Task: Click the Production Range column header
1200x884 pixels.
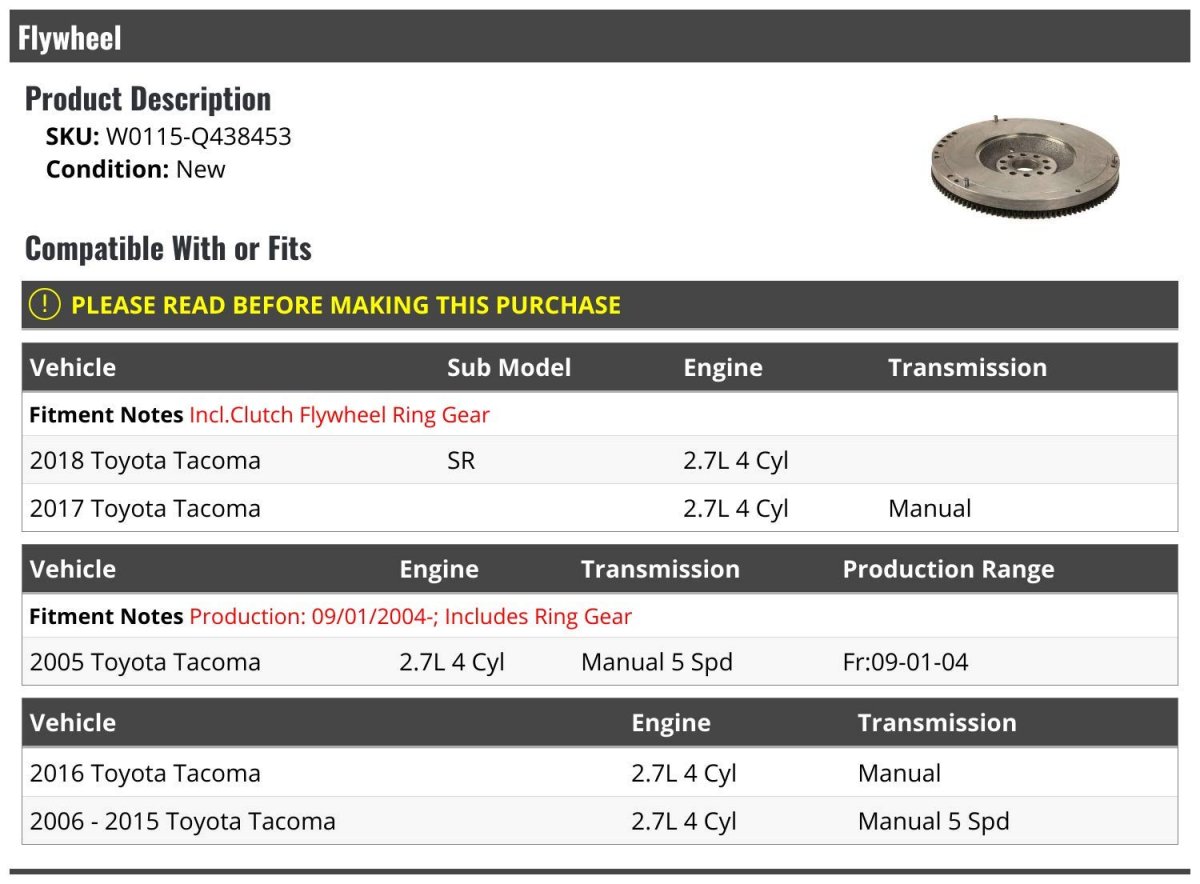Action: pyautogui.click(x=948, y=569)
